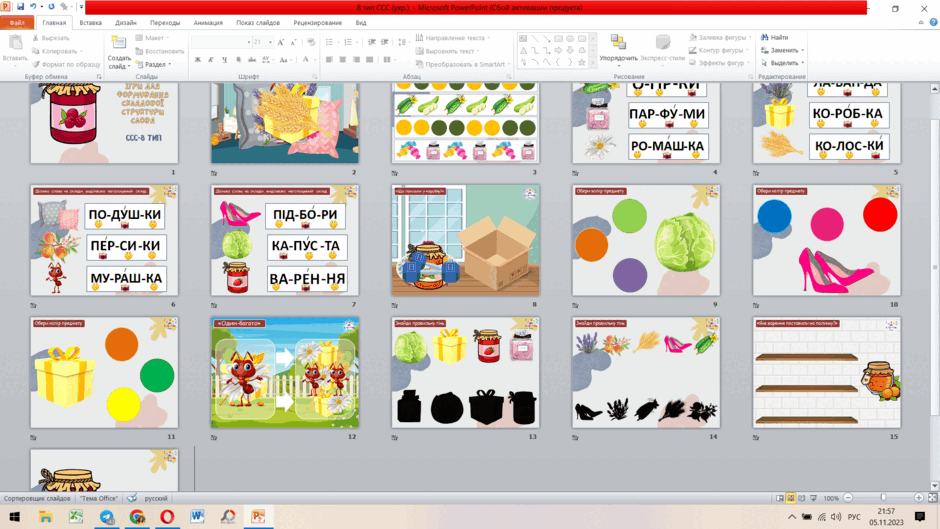This screenshot has height=529, width=940.
Task: Click РУС keyboard layout in system tray
Action: click(x=854, y=516)
